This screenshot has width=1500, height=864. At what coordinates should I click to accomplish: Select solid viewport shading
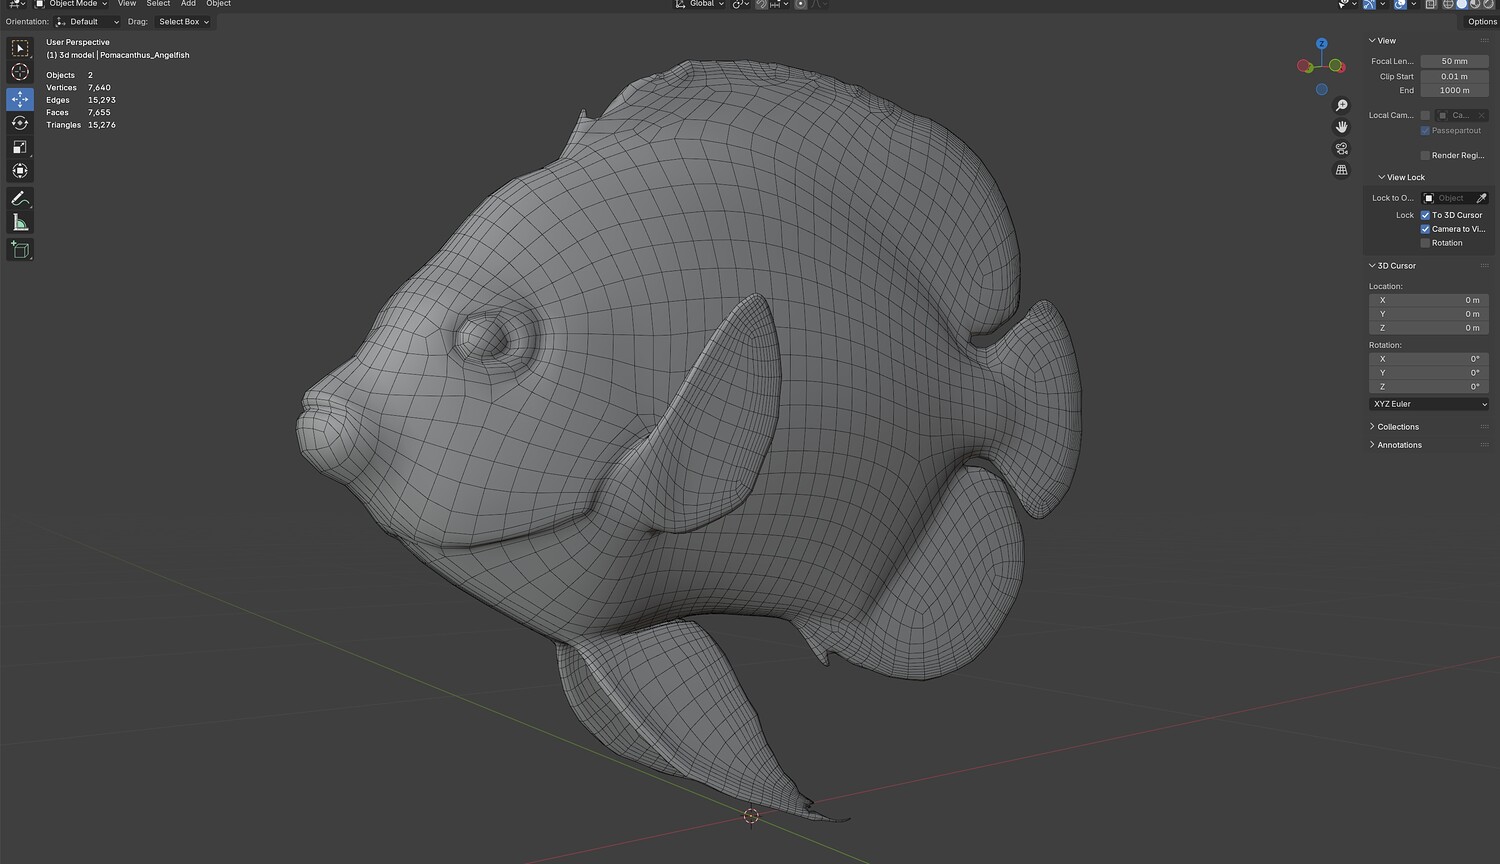click(1461, 4)
